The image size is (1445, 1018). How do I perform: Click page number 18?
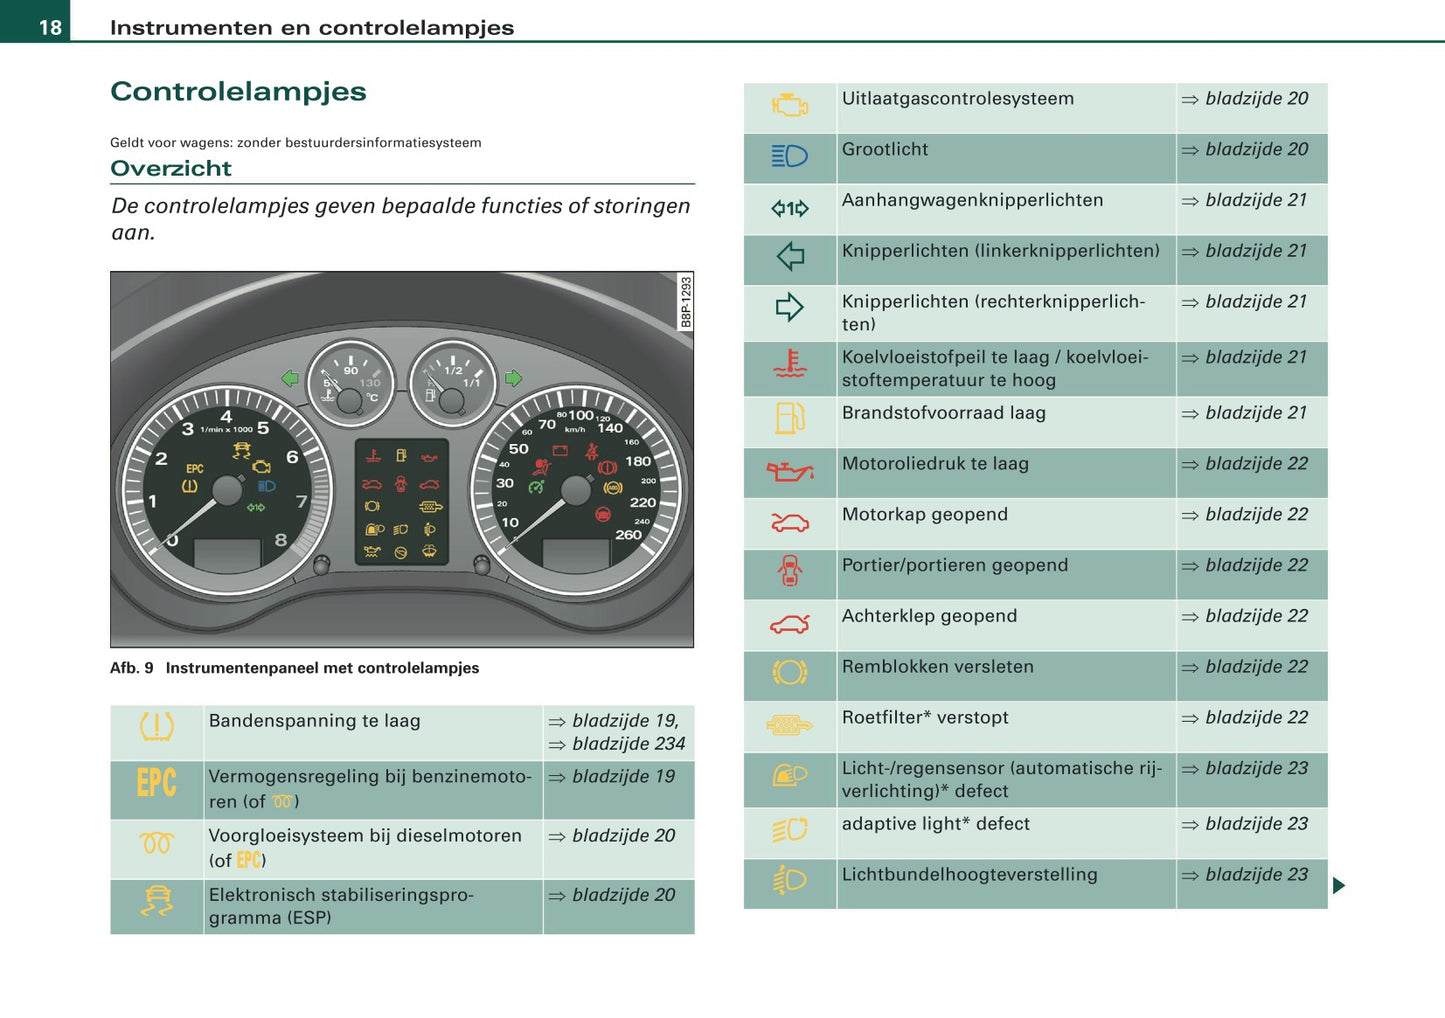coord(50,27)
